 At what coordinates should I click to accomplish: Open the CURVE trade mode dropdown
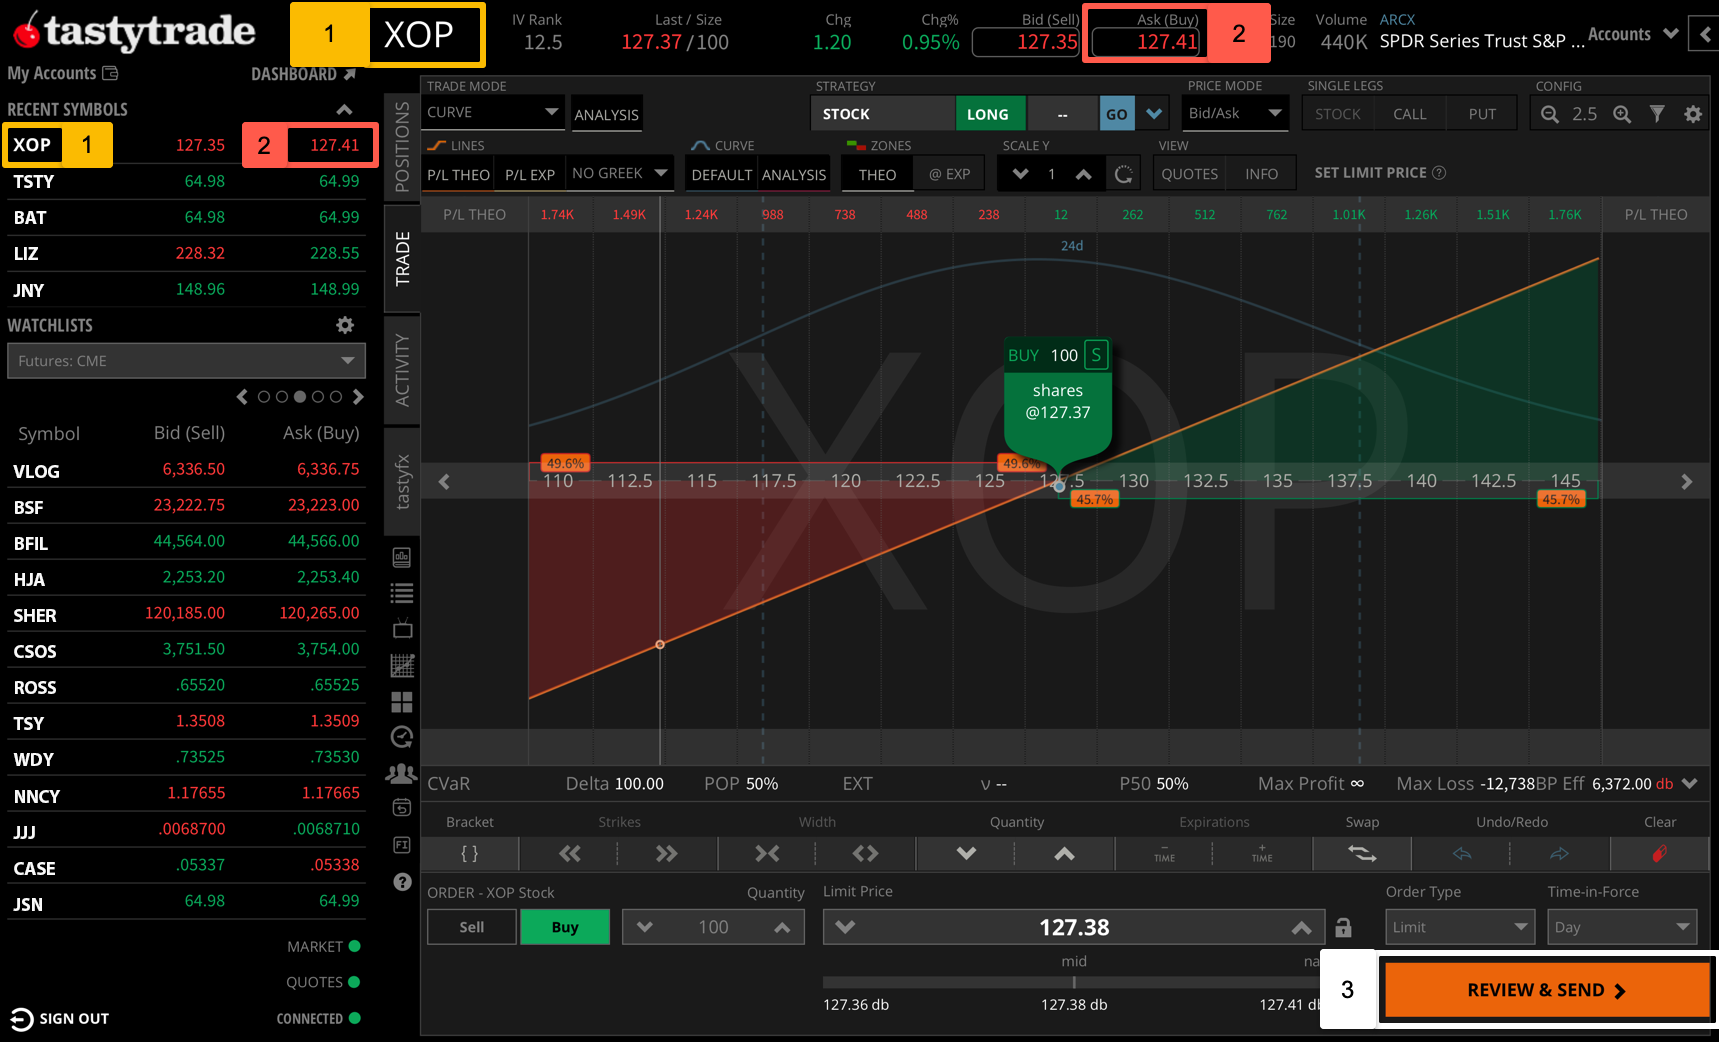pos(492,112)
